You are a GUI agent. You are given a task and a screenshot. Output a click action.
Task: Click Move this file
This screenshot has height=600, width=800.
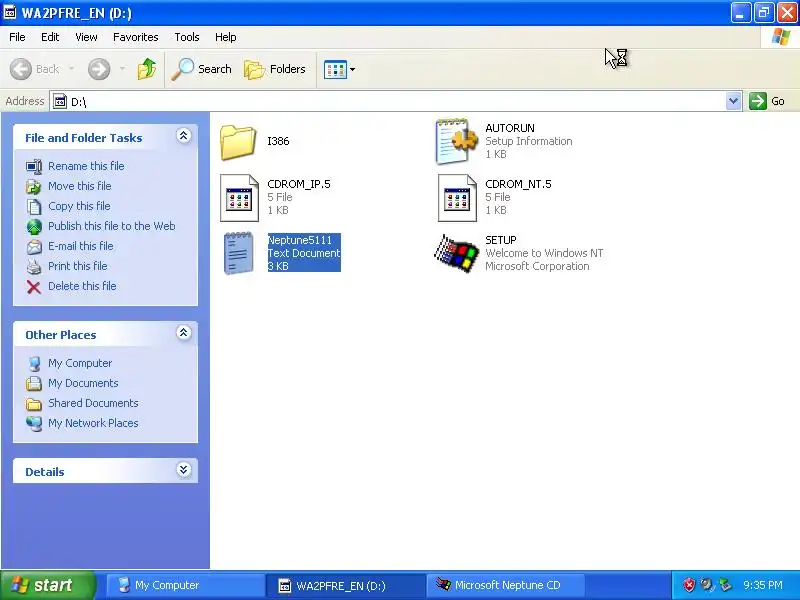[x=80, y=186]
